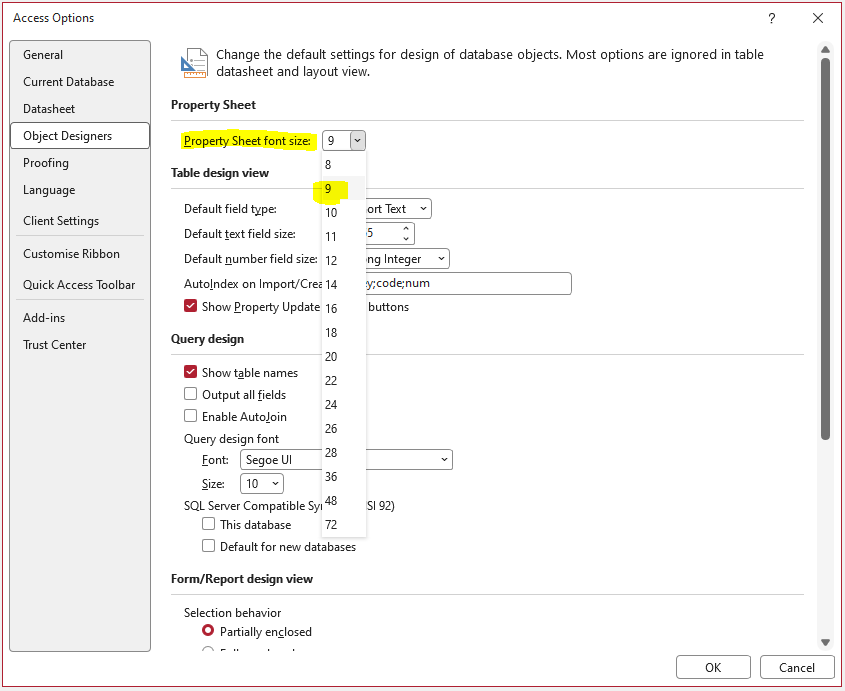
Task: Toggle Show Property Update Options checkbox
Action: pos(190,306)
